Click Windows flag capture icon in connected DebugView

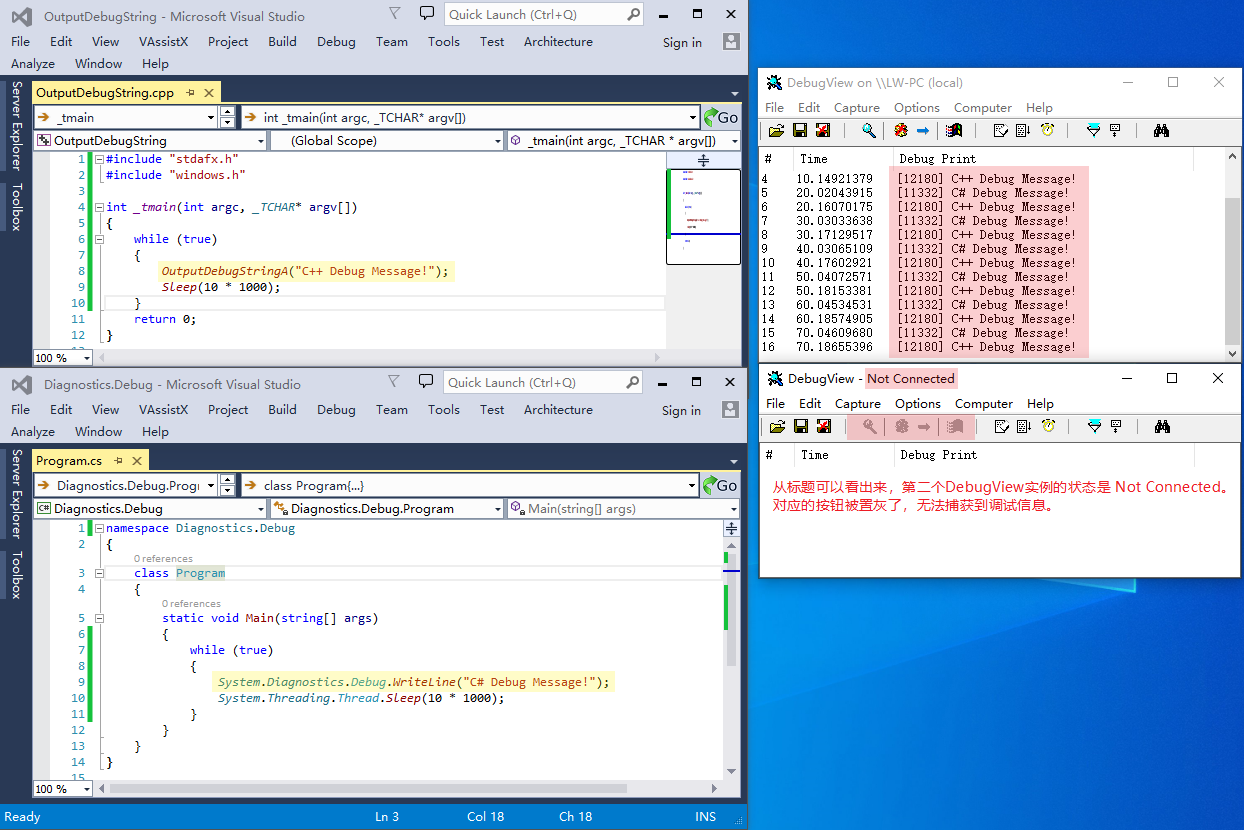tap(954, 131)
